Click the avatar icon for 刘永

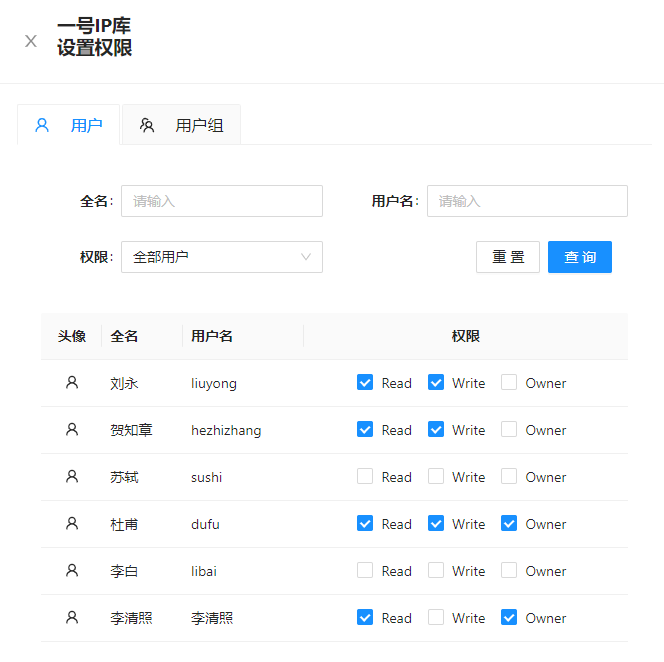pos(72,382)
